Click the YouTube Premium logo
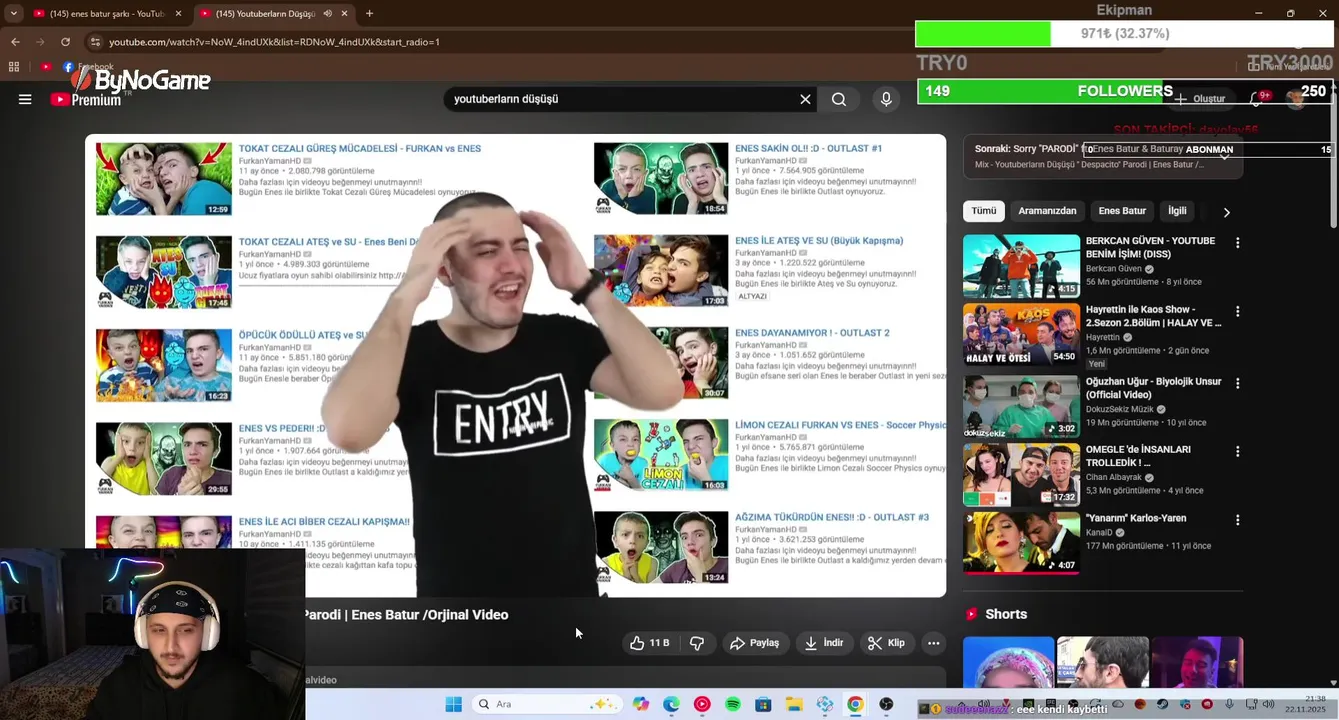1339x720 pixels. click(86, 99)
